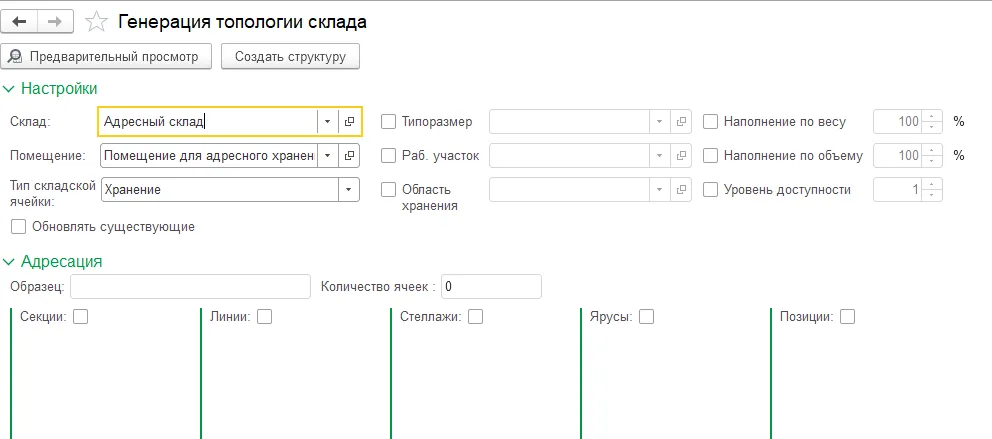Click the Уровень доступности value 1
Viewport: 992px width, 439px height.
click(915, 189)
